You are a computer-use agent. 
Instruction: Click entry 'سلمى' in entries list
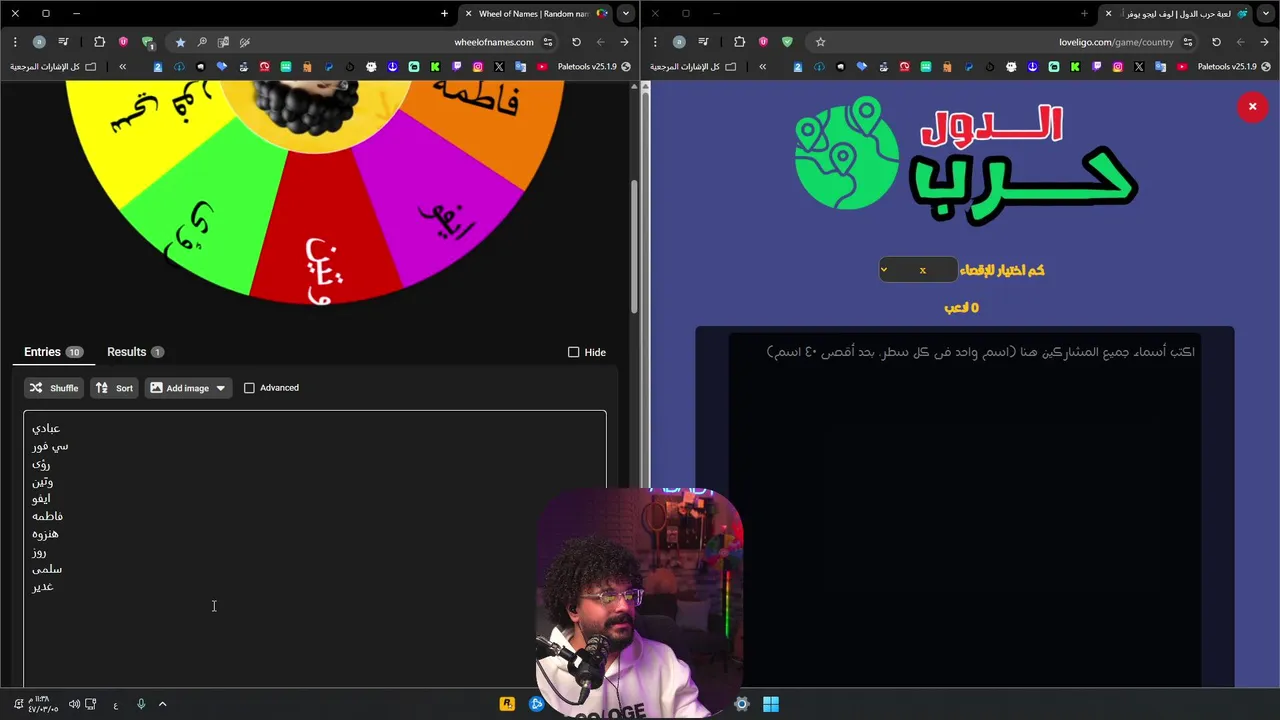pyautogui.click(x=47, y=569)
